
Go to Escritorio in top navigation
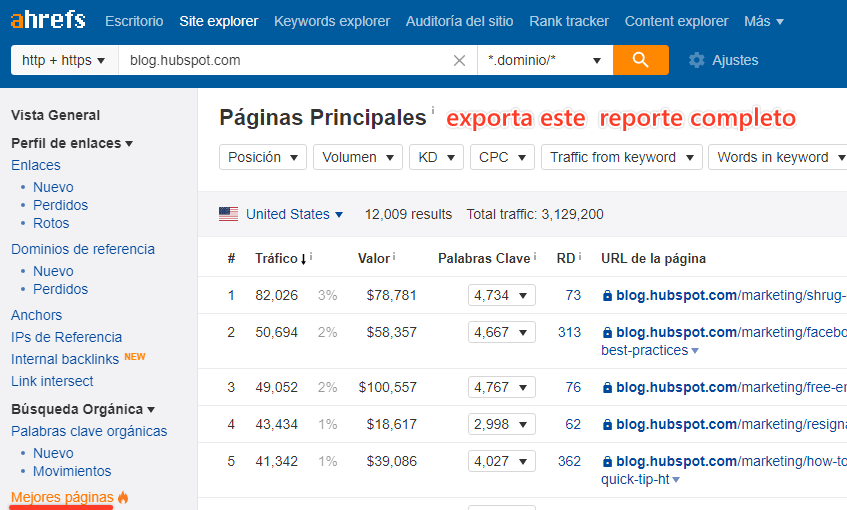point(134,21)
